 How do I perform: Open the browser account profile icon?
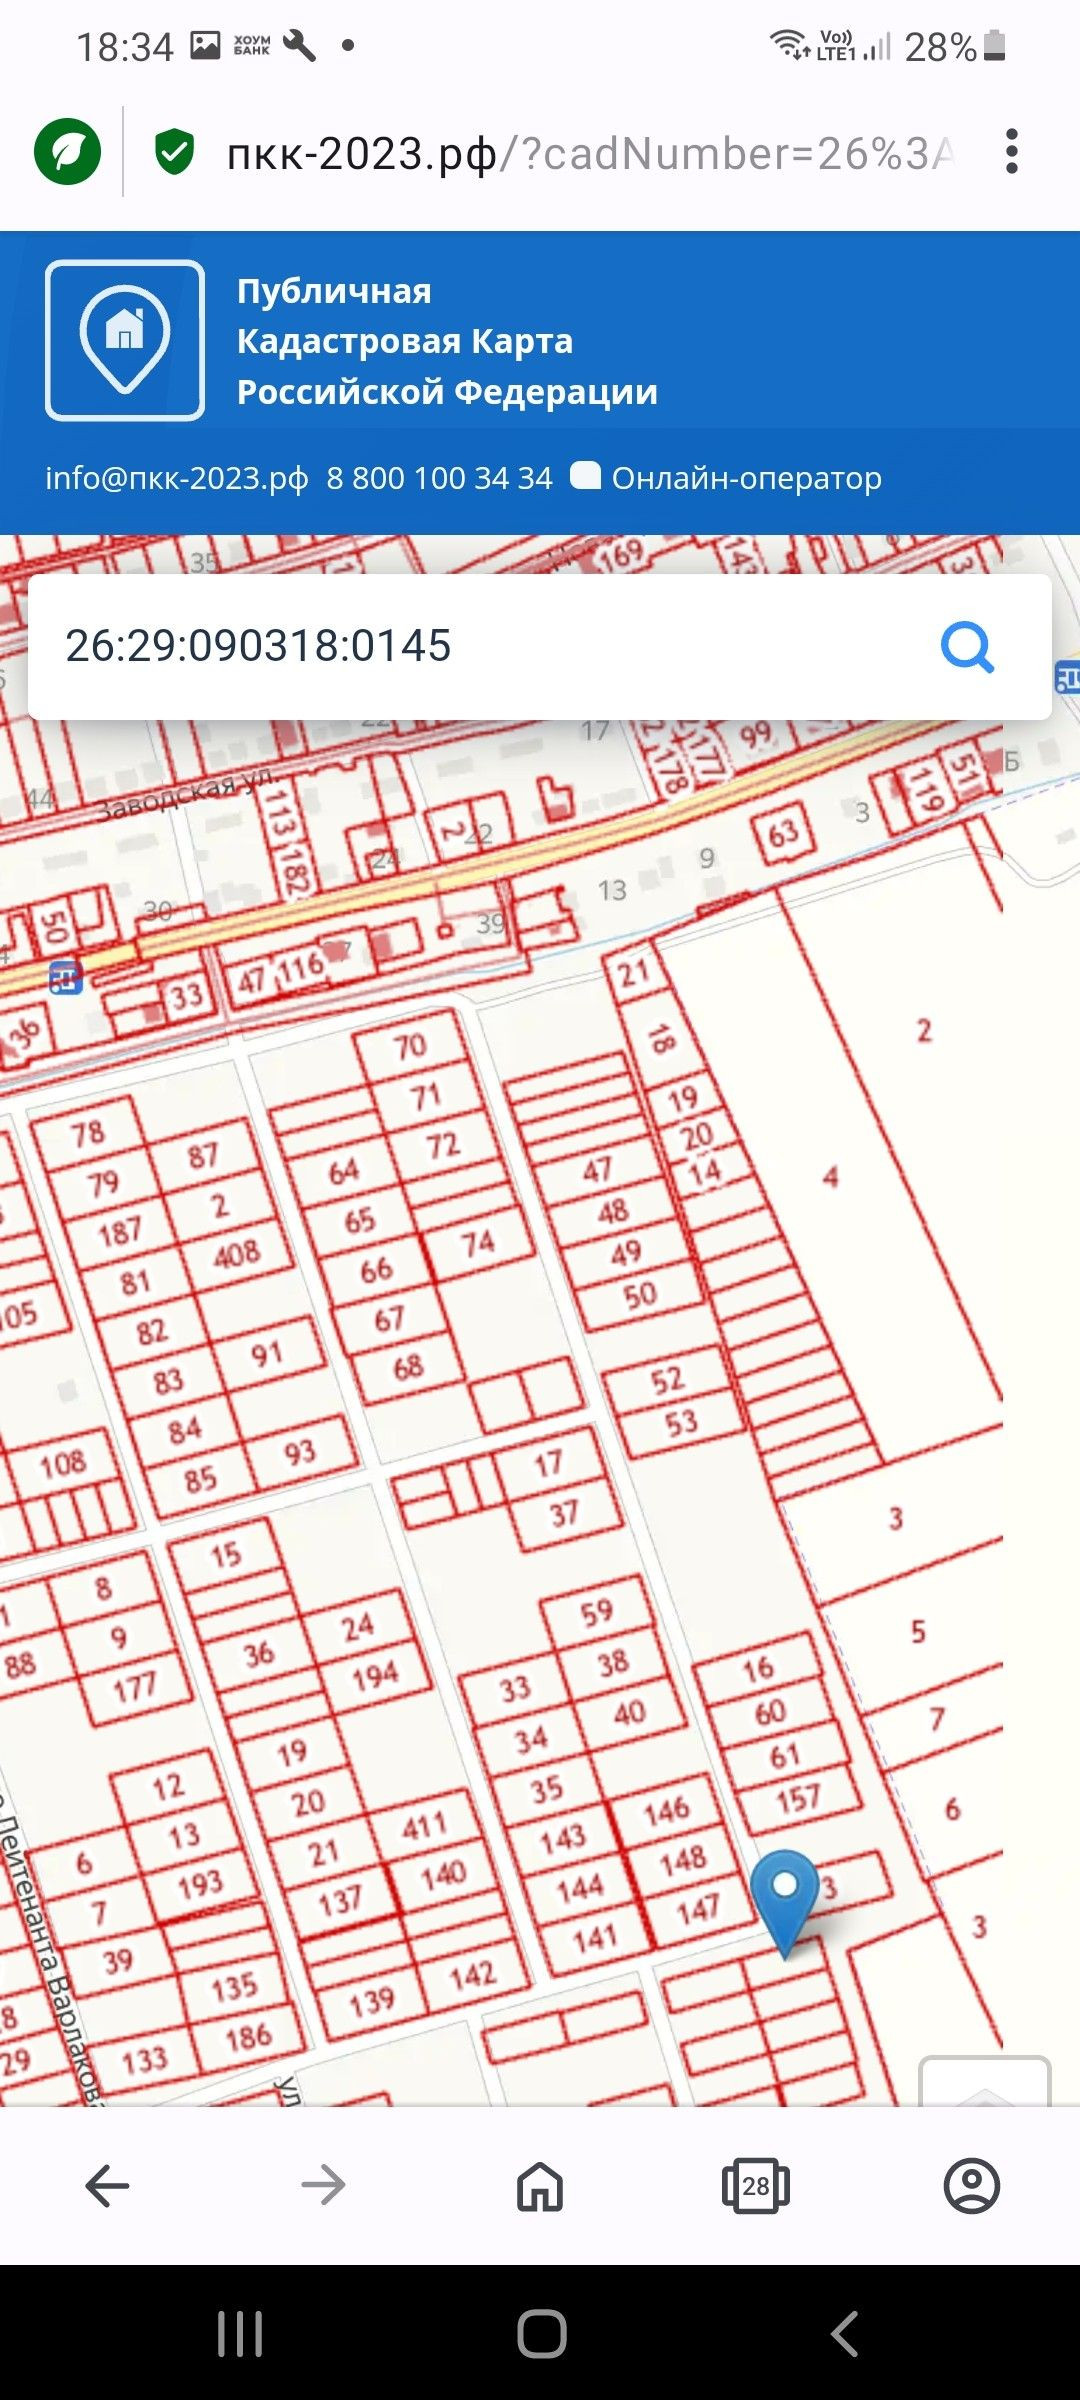[972, 2186]
